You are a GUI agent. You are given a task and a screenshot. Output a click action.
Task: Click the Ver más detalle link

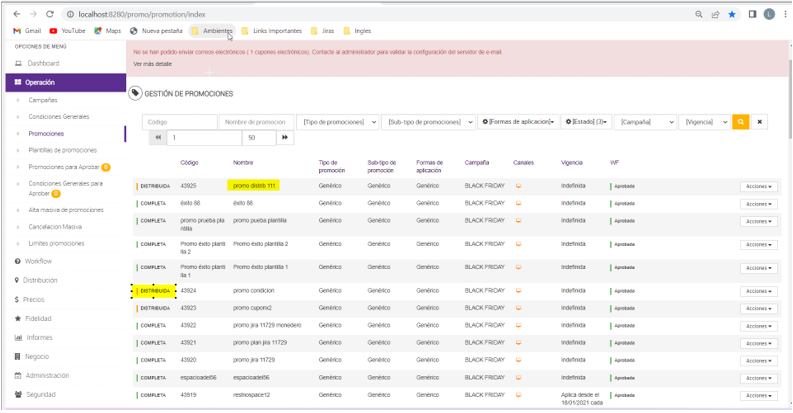click(152, 64)
